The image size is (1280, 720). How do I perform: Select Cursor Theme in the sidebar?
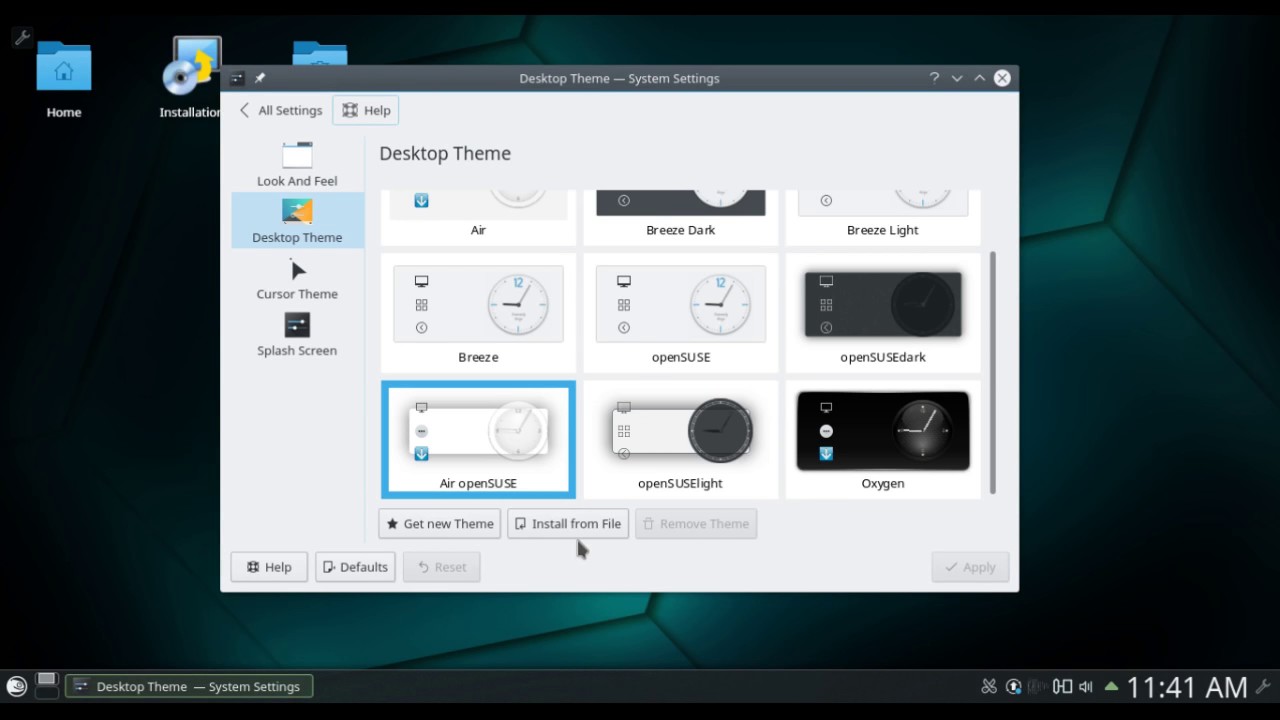point(297,279)
